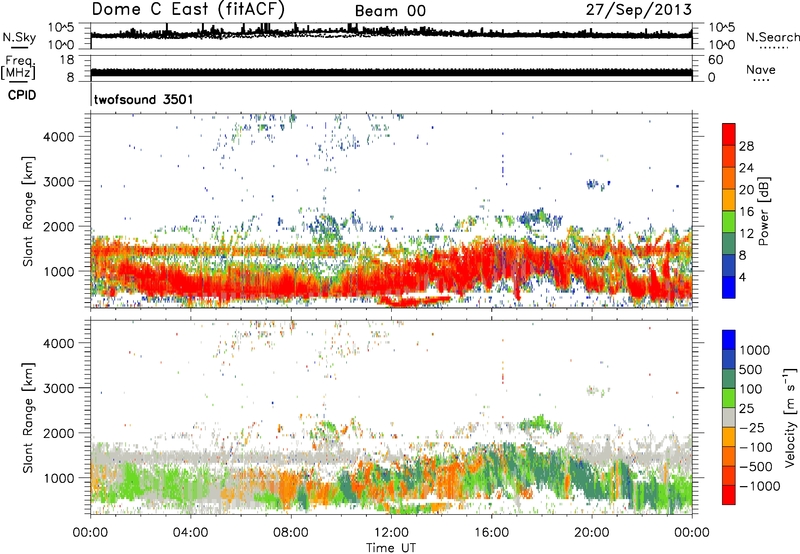Image resolution: width=800 pixels, height=554 pixels.
Task: Click the '28' power colorbar tick label
Action: [x=746, y=146]
